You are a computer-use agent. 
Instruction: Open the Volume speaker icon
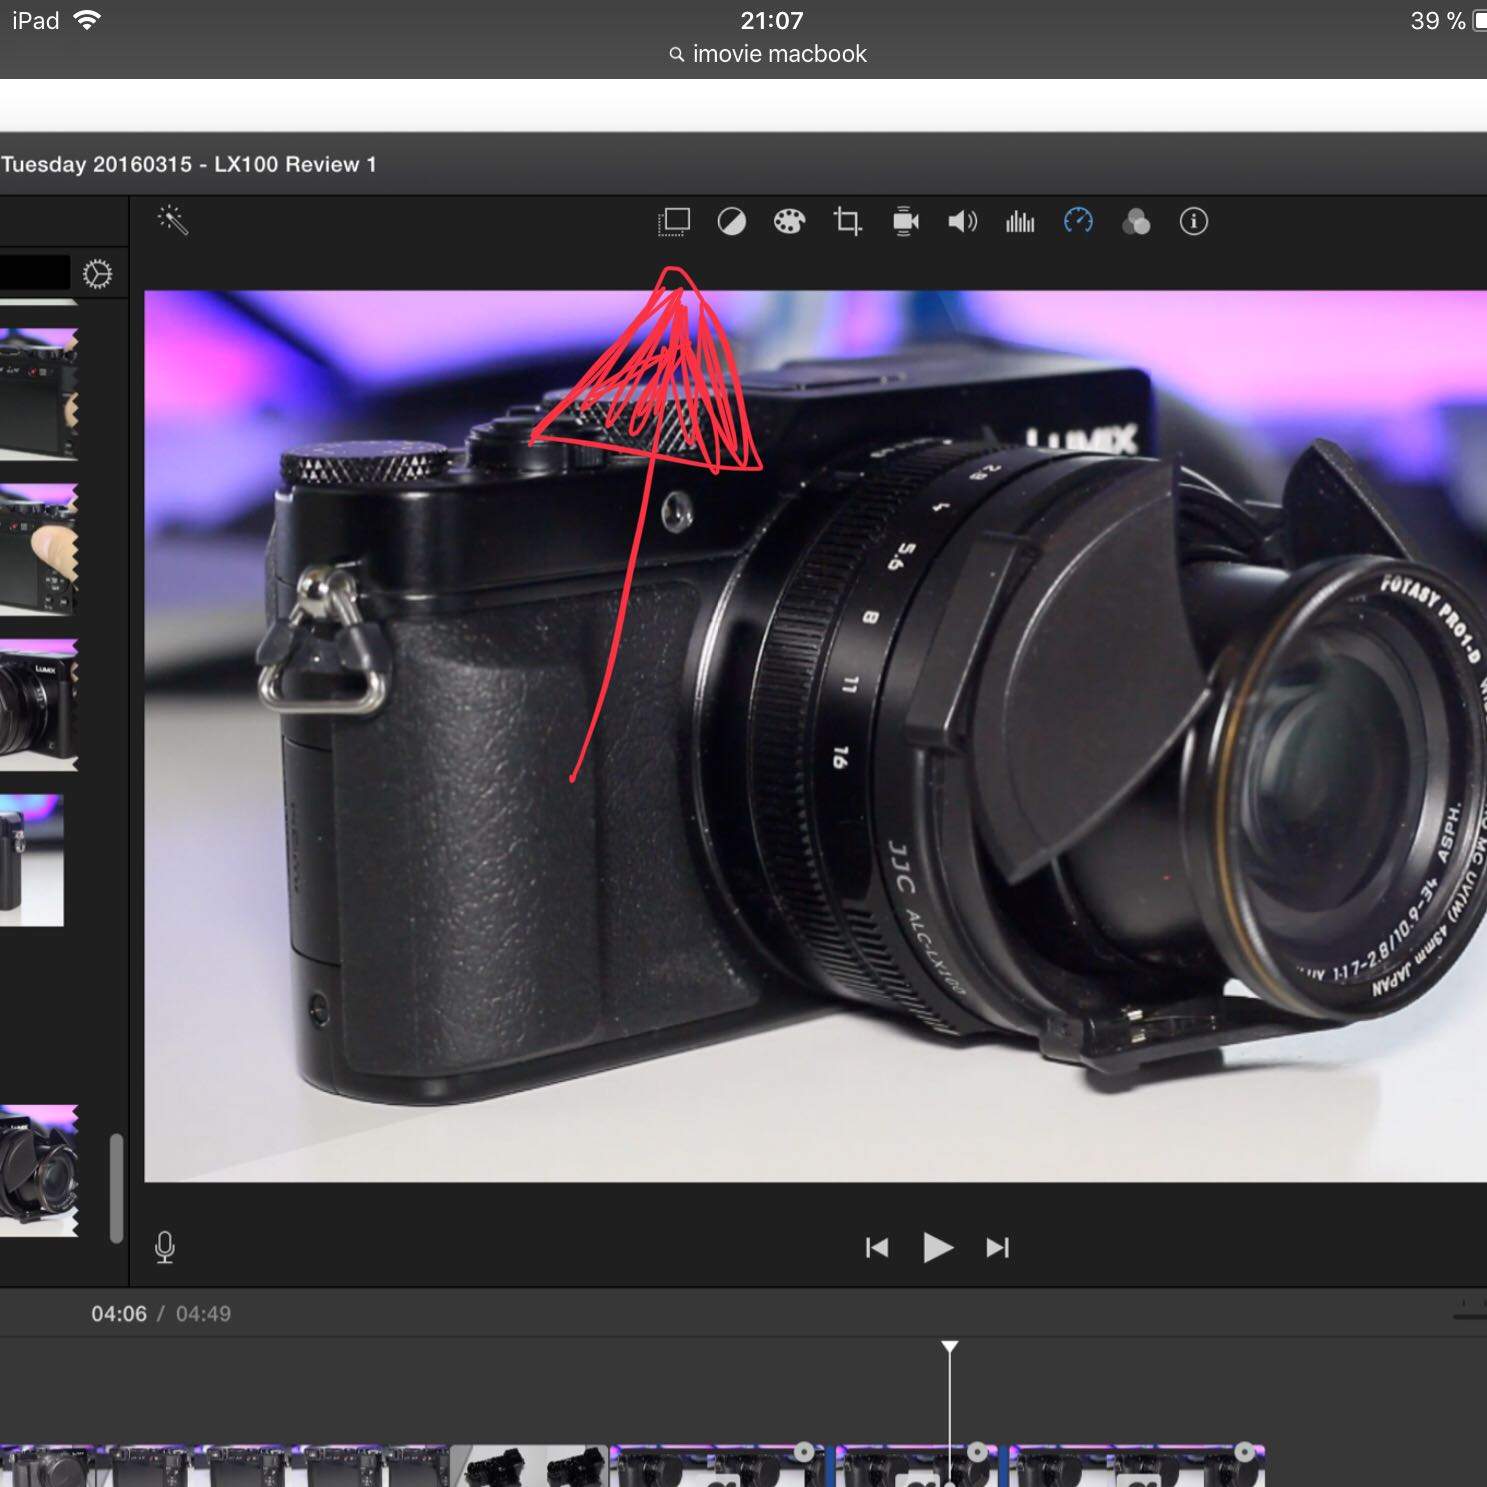pyautogui.click(x=962, y=221)
